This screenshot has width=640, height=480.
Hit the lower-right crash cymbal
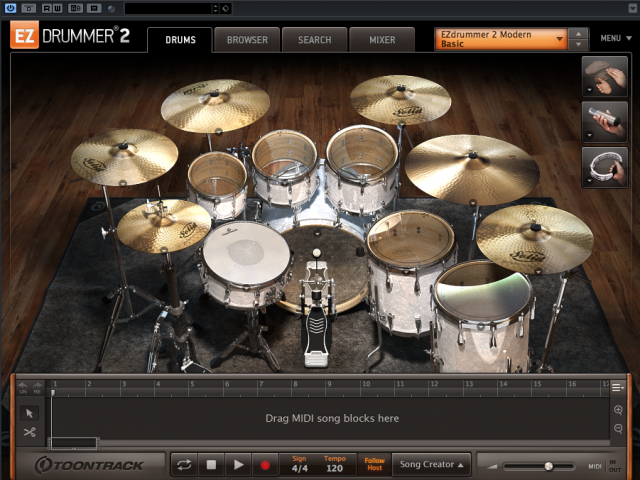pos(535,238)
